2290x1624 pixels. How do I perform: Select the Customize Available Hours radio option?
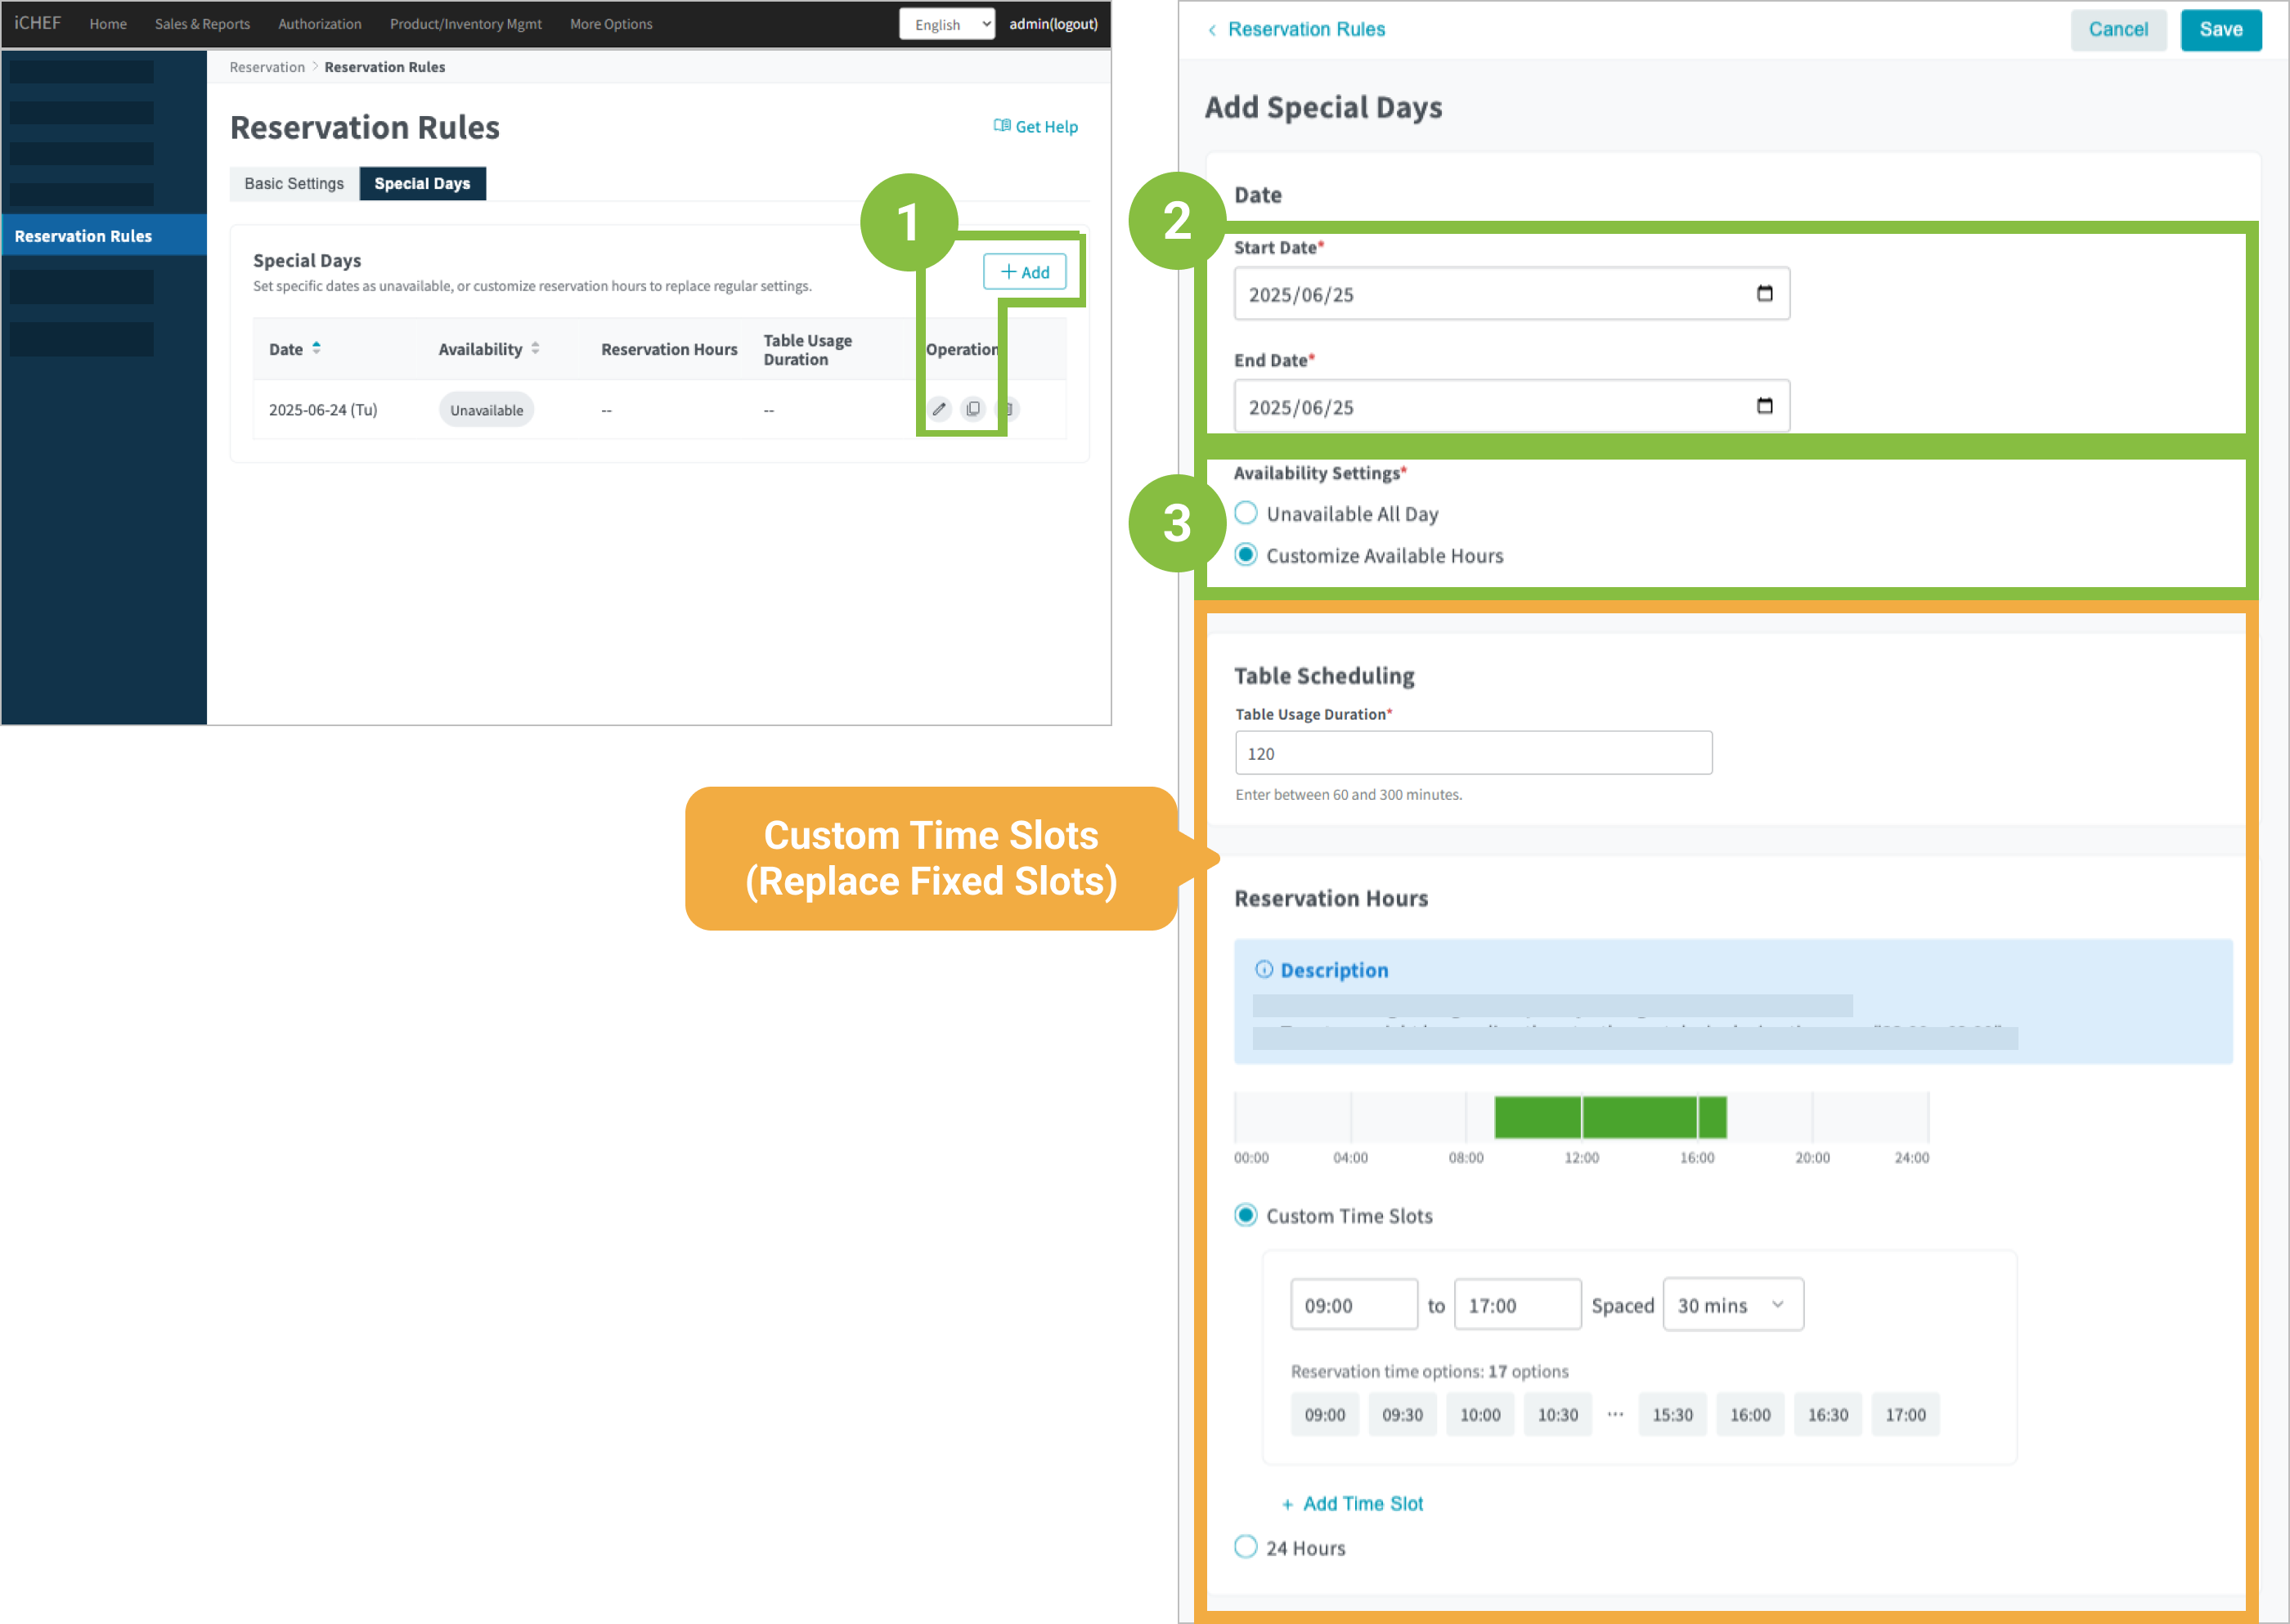point(1245,555)
